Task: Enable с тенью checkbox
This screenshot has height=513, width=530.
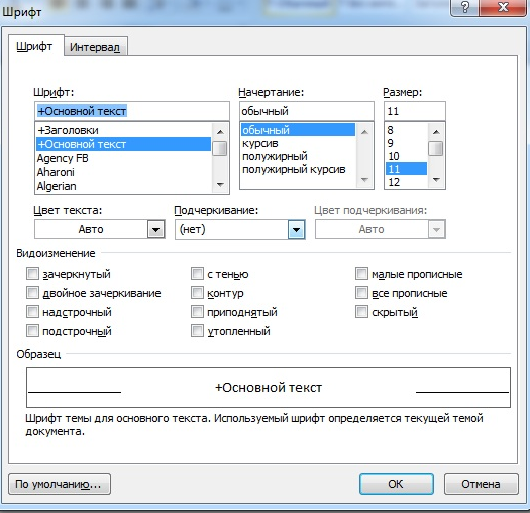Action: coord(197,273)
